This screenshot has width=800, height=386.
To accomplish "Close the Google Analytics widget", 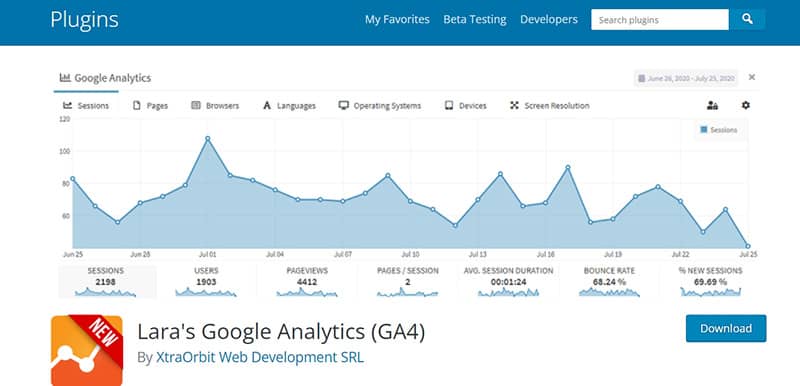I will (752, 77).
